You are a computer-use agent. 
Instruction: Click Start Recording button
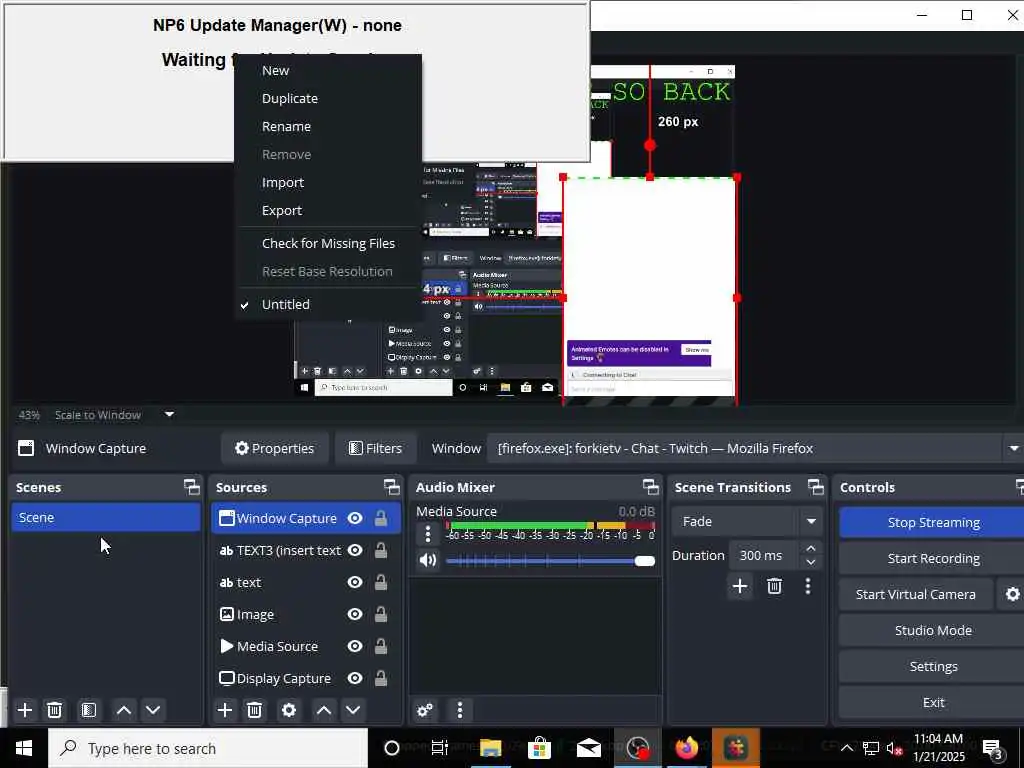(x=933, y=558)
